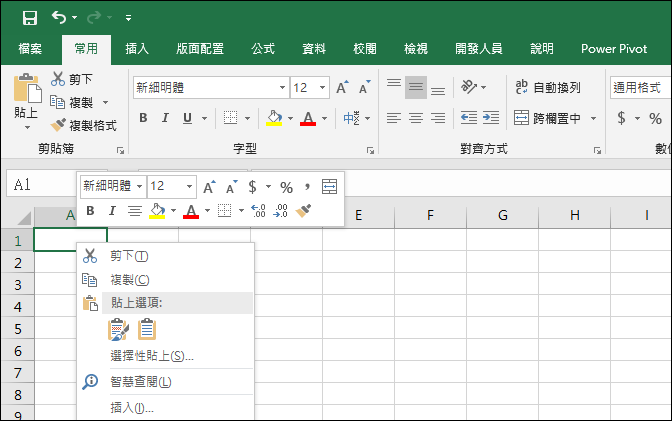Apply red font color in ribbon
Screen dimensions: 672x421
point(308,117)
